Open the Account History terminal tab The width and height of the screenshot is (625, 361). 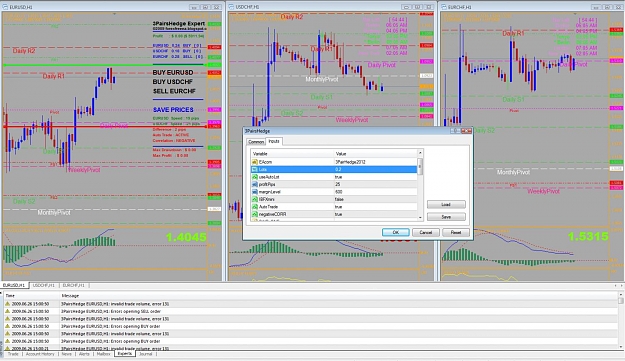coord(40,354)
